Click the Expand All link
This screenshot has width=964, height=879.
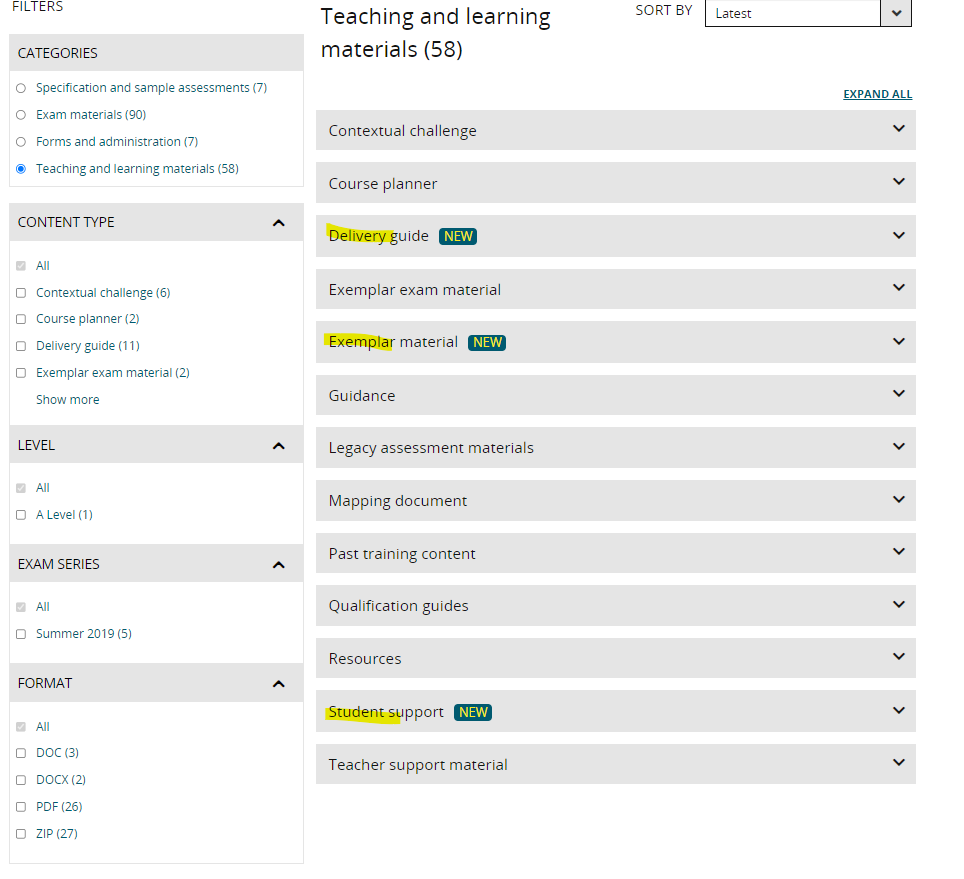click(877, 94)
